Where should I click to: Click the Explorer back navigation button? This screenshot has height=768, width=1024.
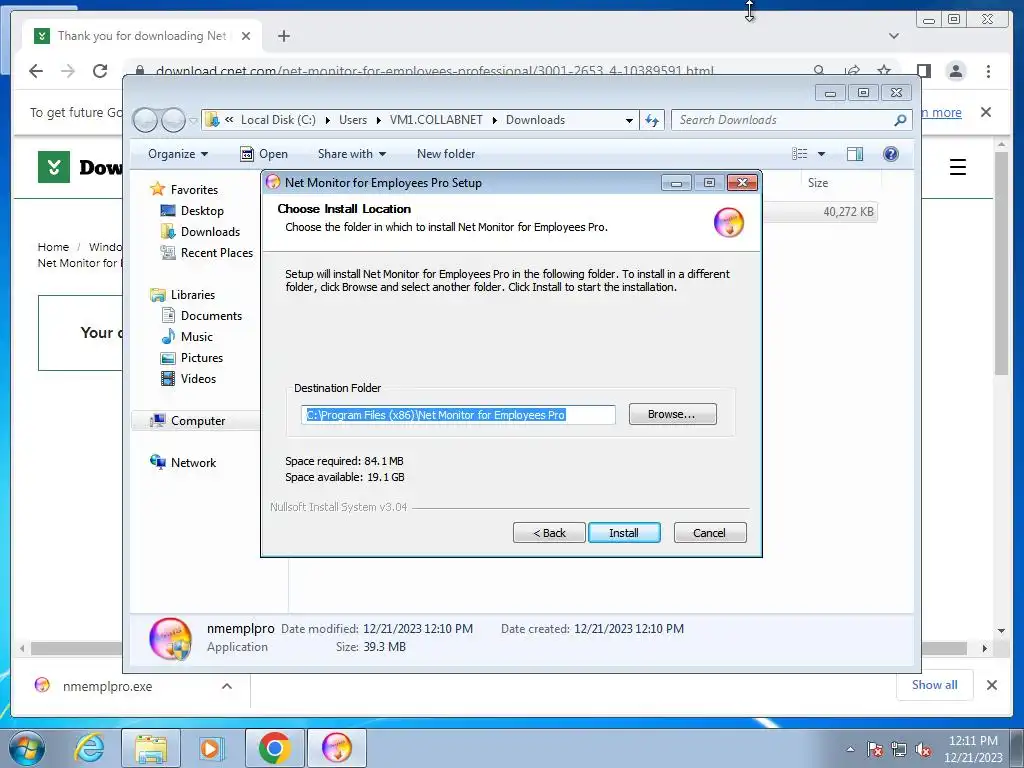tap(146, 120)
